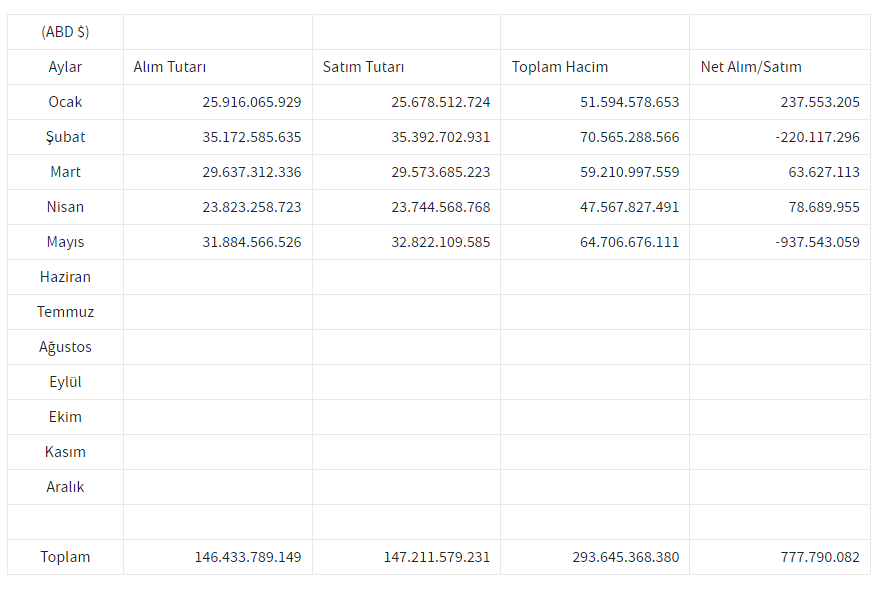The width and height of the screenshot is (893, 592).
Task: Click the Aralık month cell
Action: 65,487
